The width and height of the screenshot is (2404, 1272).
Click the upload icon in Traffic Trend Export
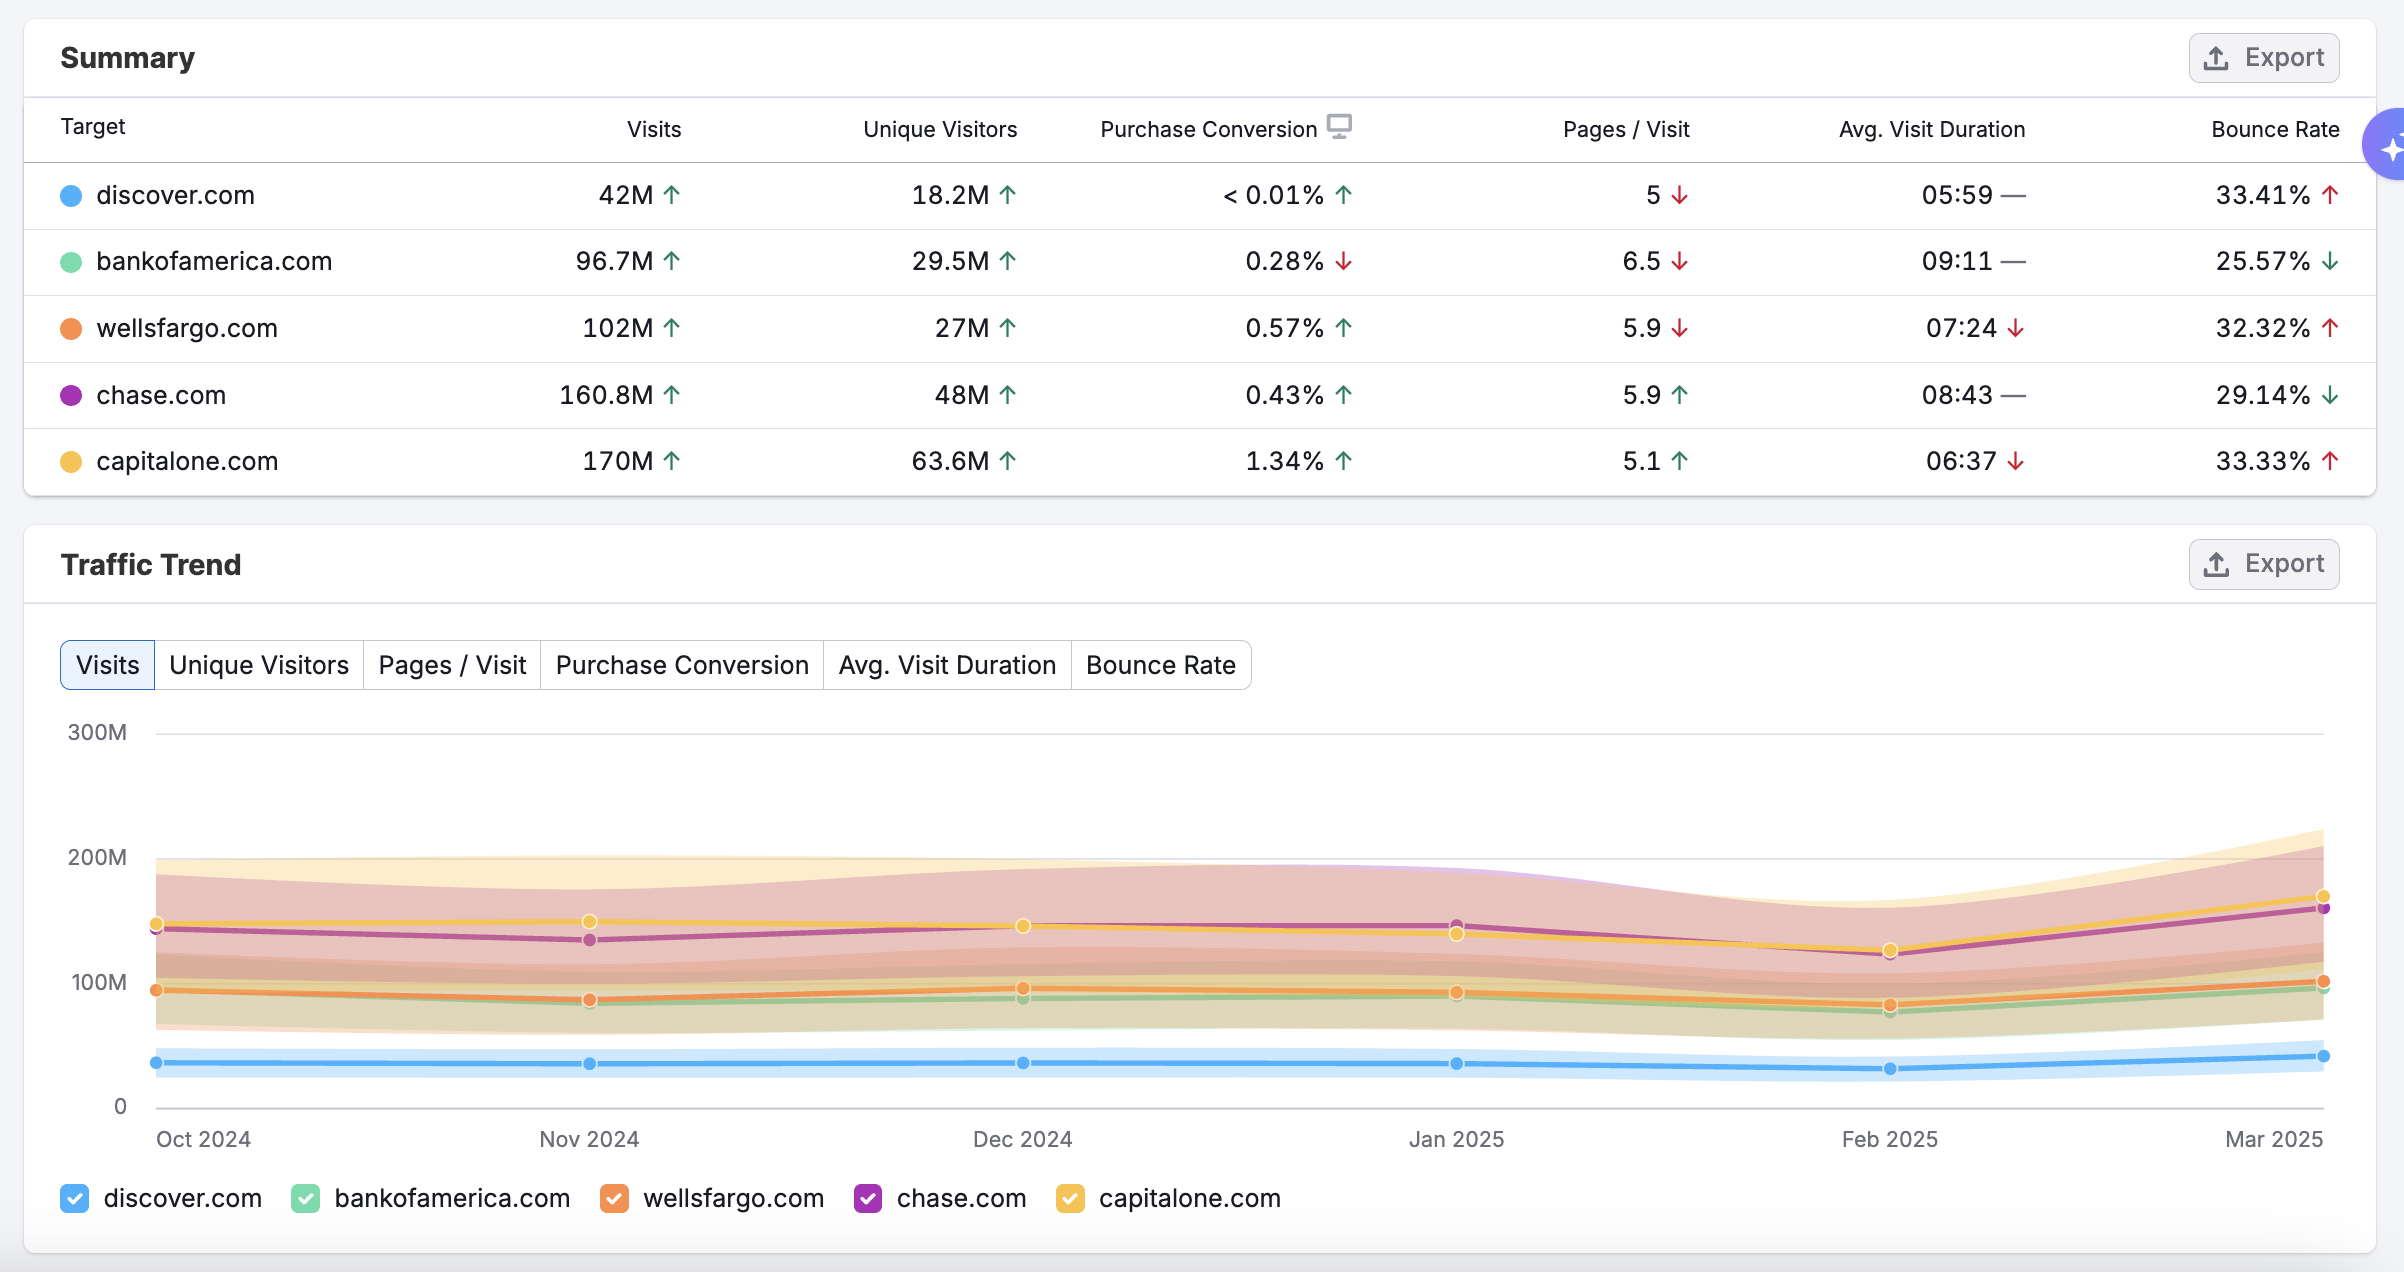[2216, 564]
